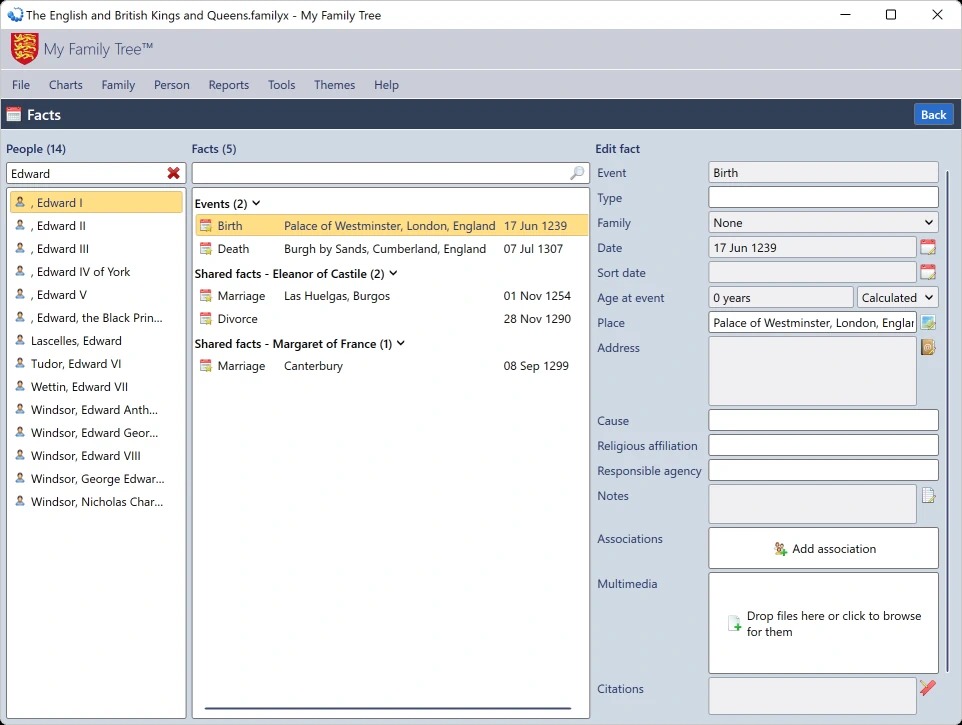Open the Calculated age dropdown
962x725 pixels.
[897, 298]
